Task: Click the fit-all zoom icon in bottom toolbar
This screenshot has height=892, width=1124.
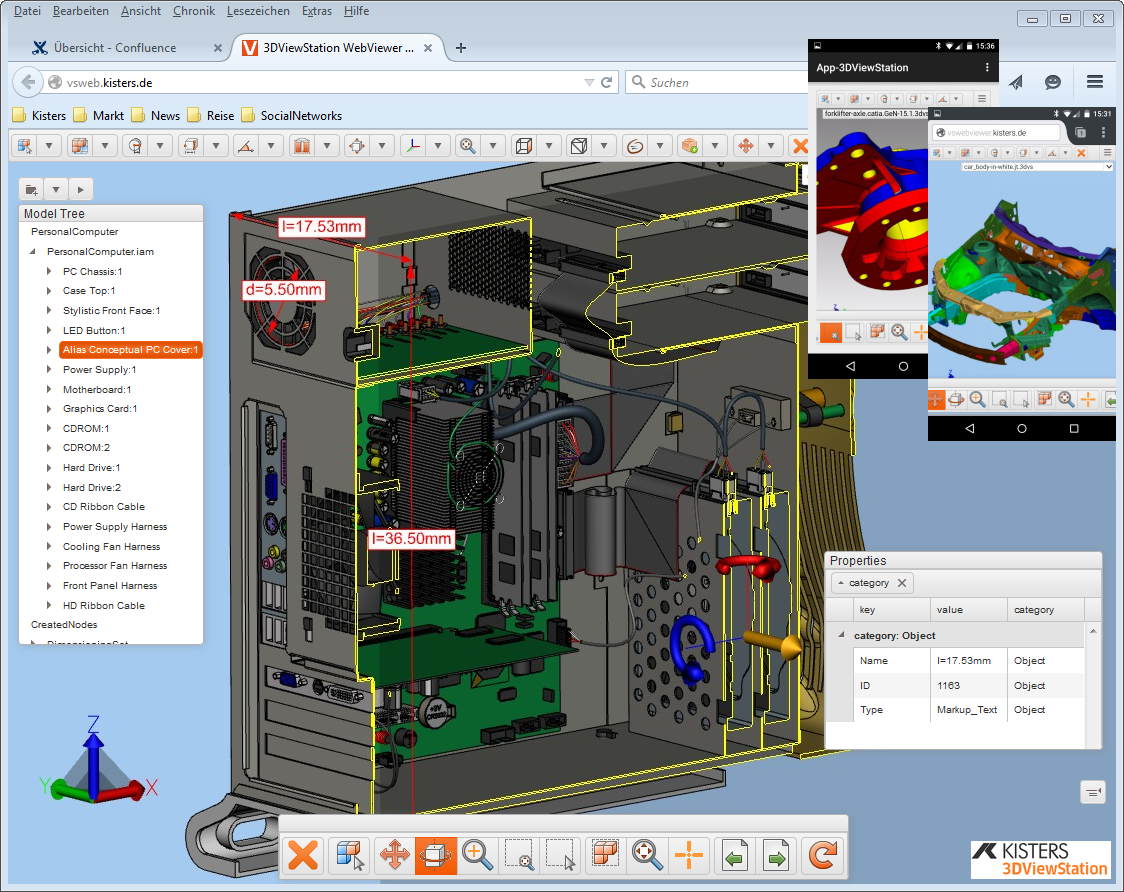Action: (x=647, y=856)
